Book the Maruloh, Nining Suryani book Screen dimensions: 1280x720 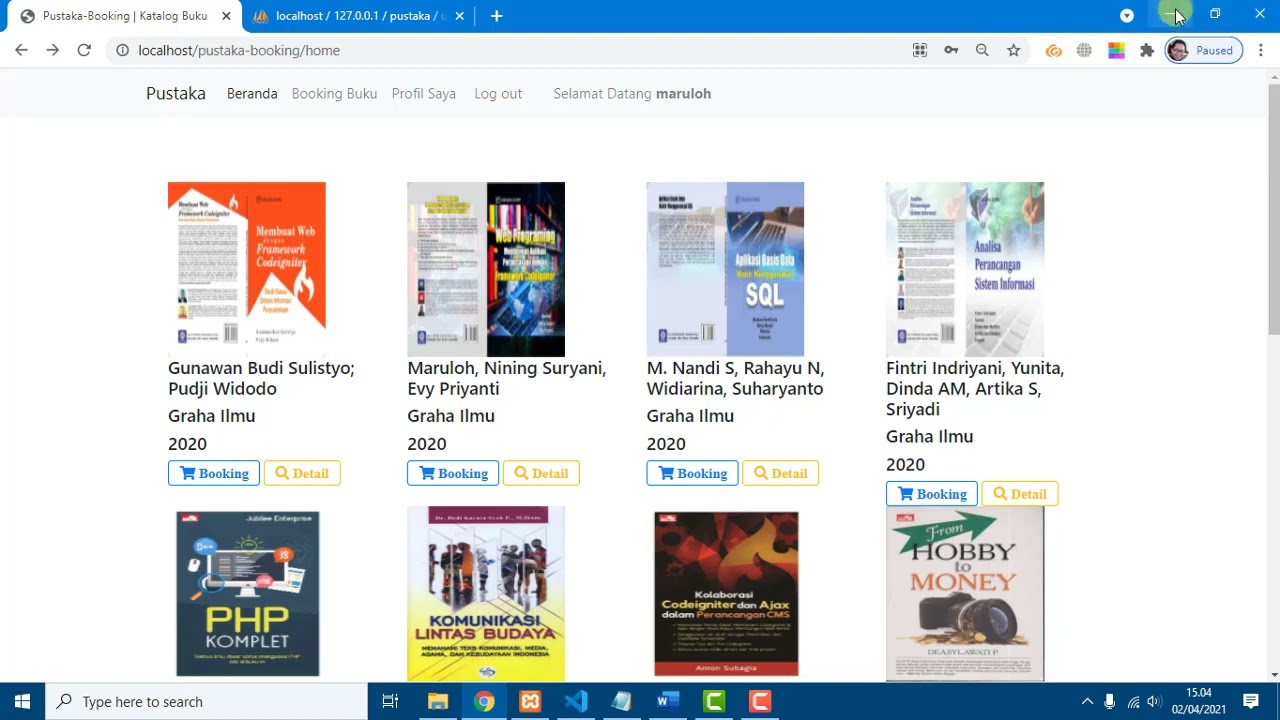(x=453, y=473)
